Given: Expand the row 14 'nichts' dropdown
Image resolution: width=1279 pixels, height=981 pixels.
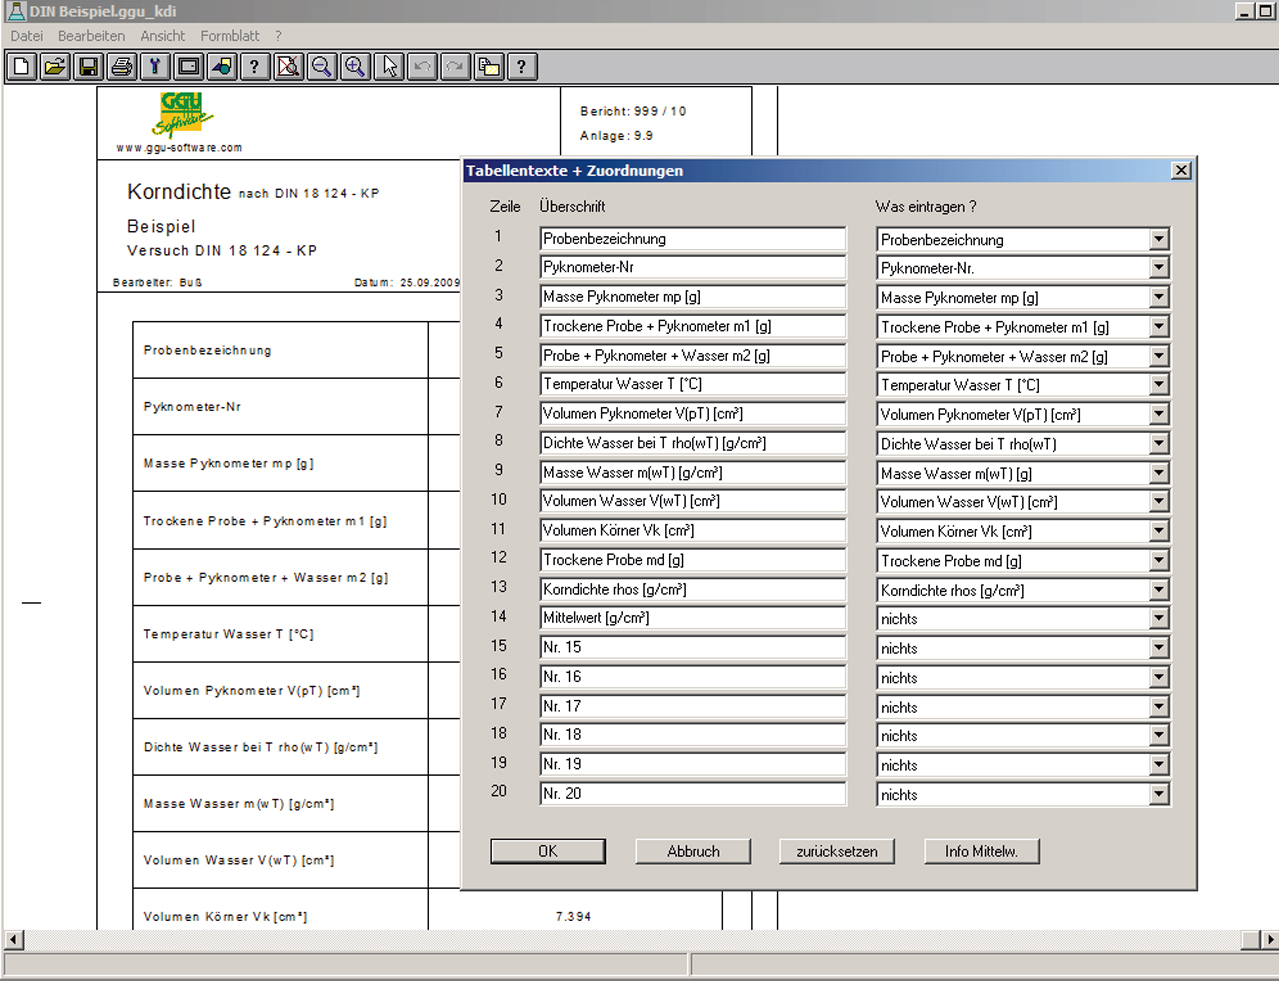Looking at the screenshot, I should [1159, 619].
